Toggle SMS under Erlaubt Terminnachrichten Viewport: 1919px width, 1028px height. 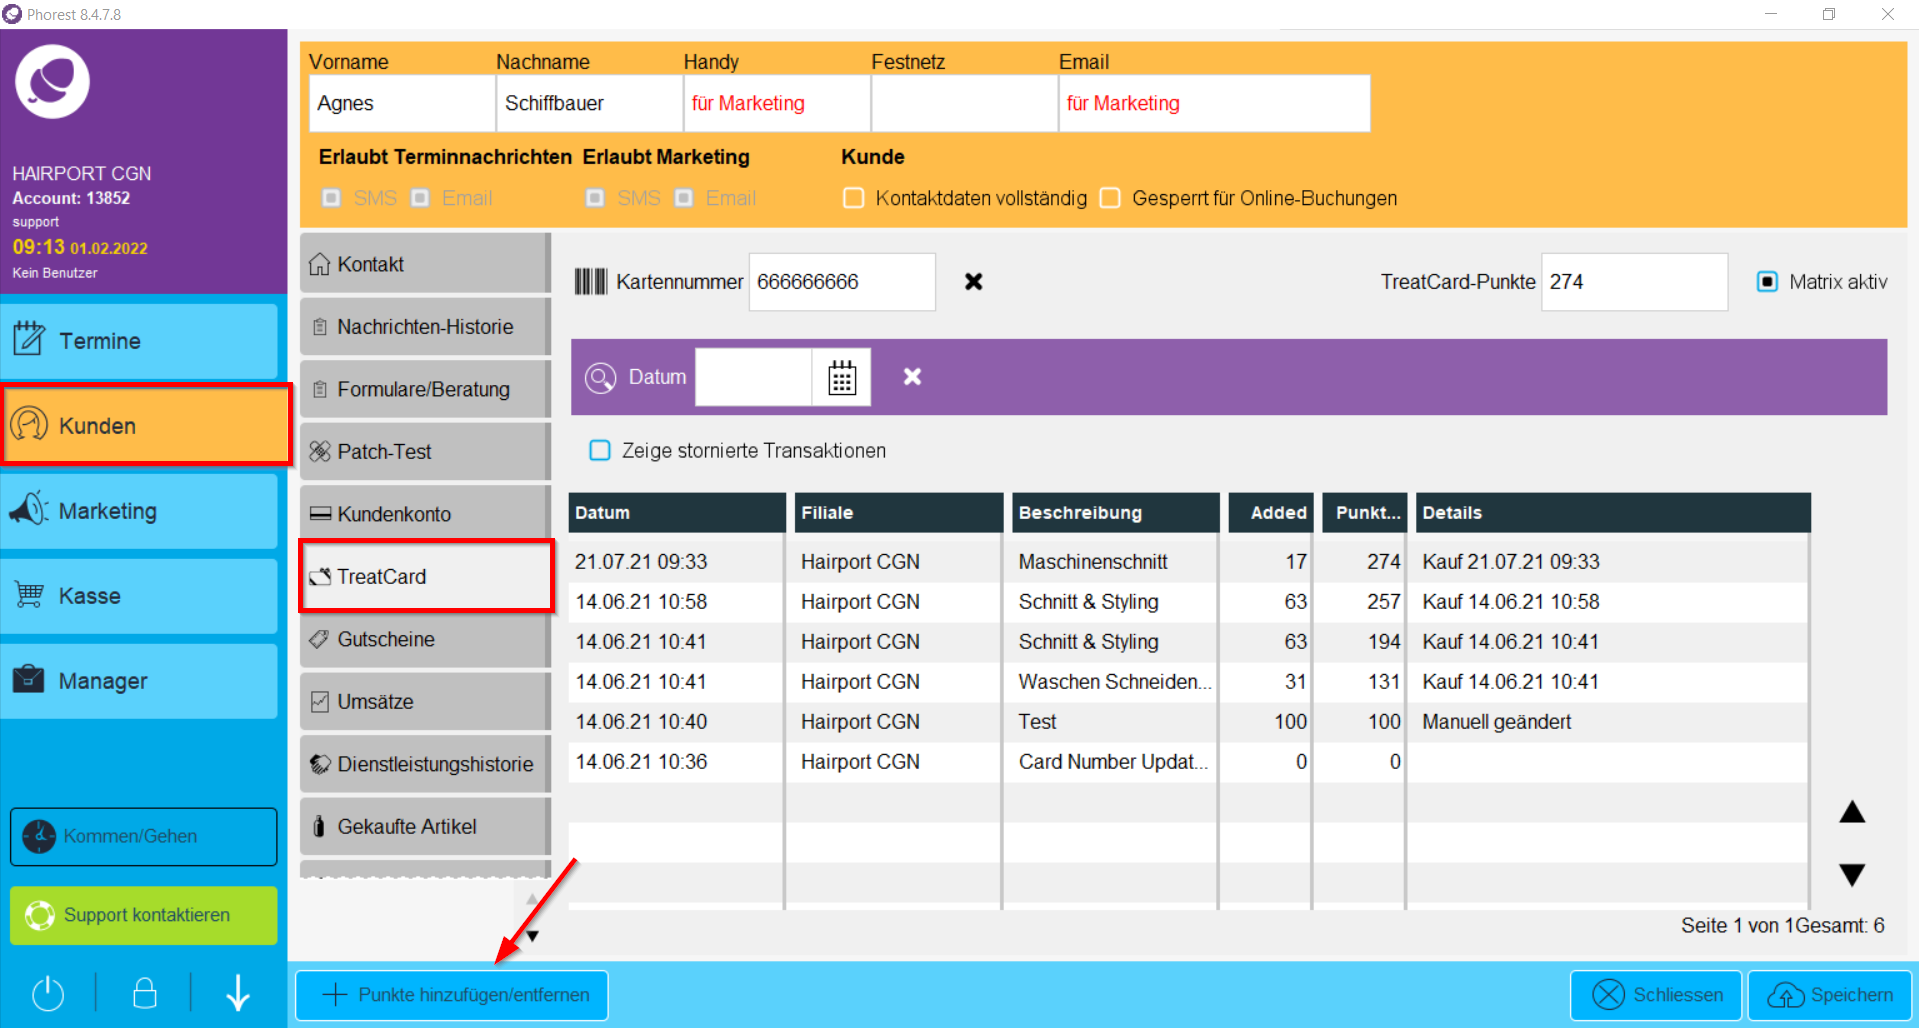tap(331, 198)
